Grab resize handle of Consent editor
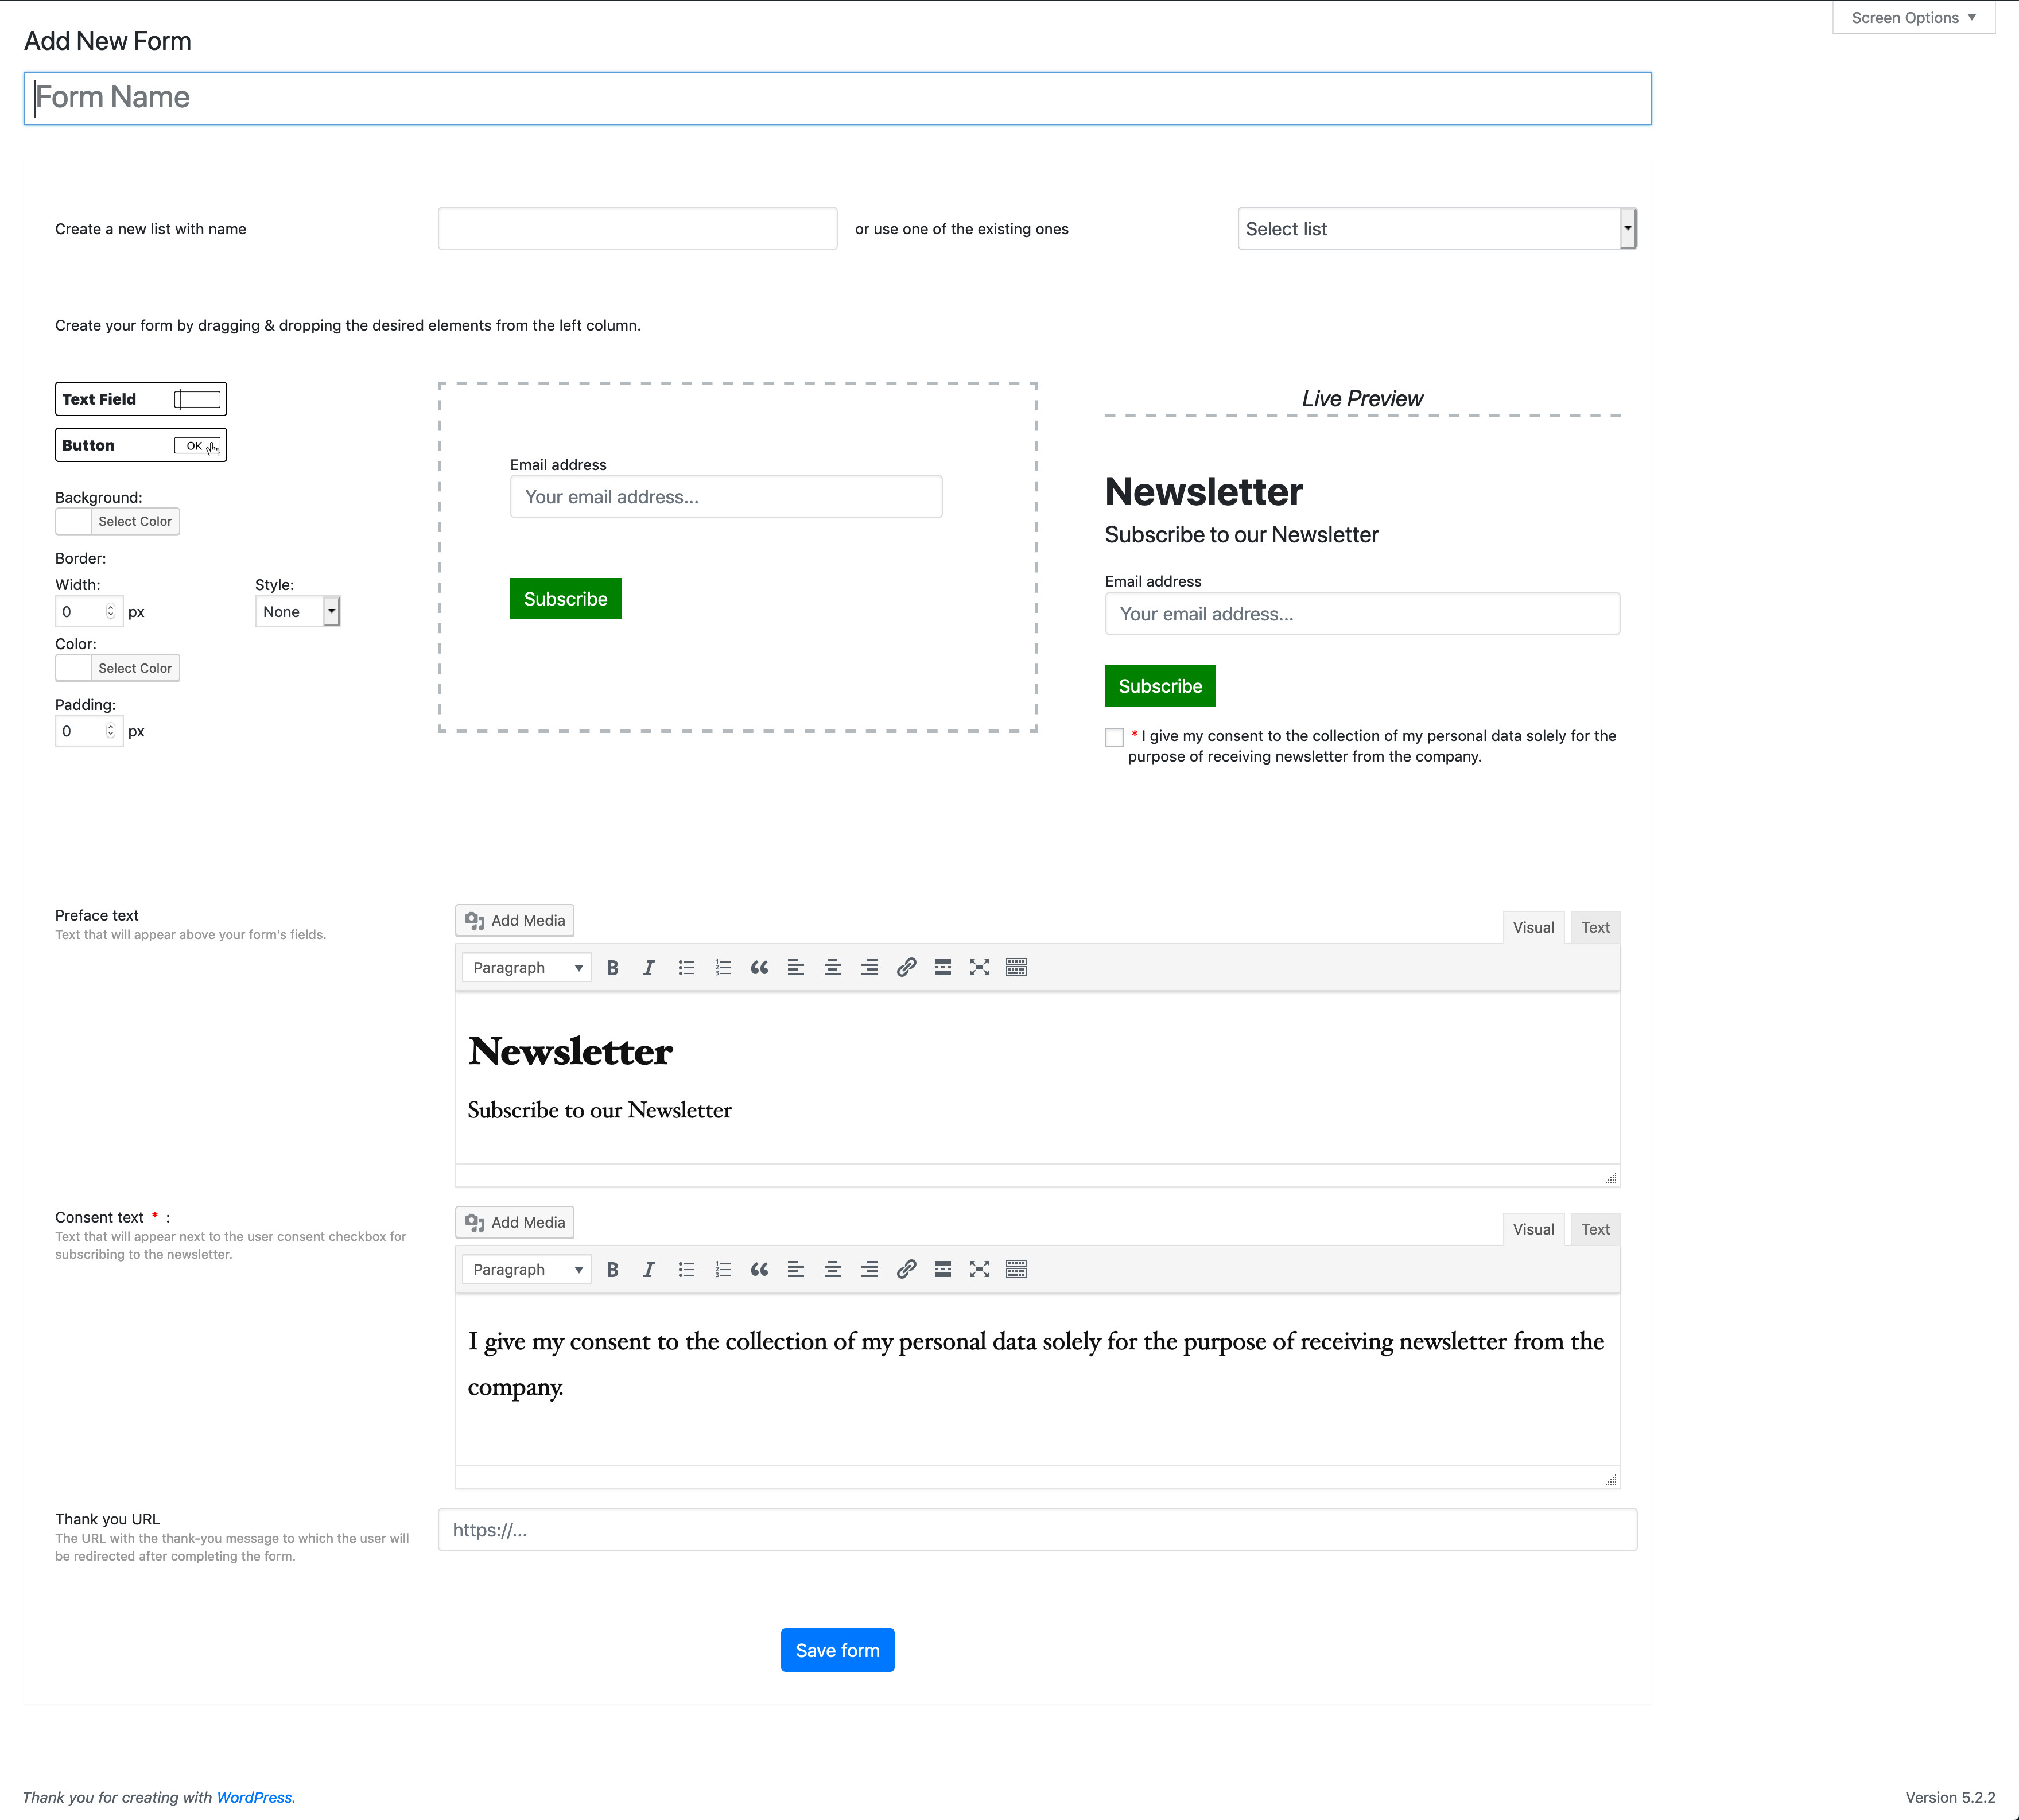 [x=1610, y=1480]
